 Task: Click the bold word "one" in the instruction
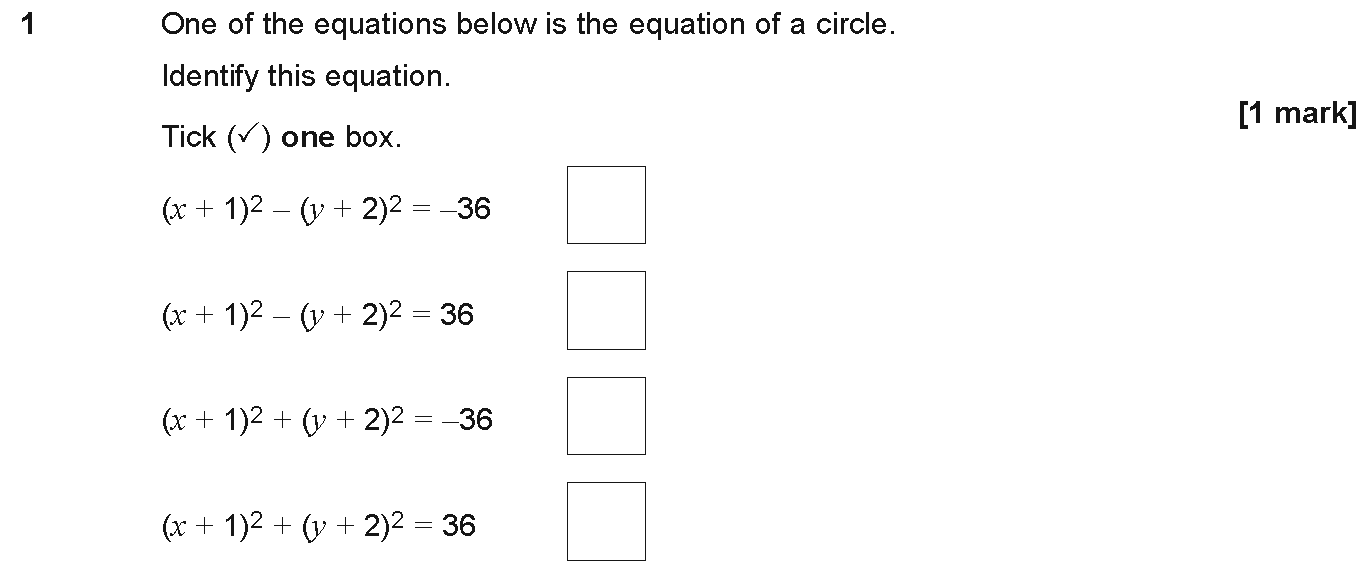click(x=308, y=137)
